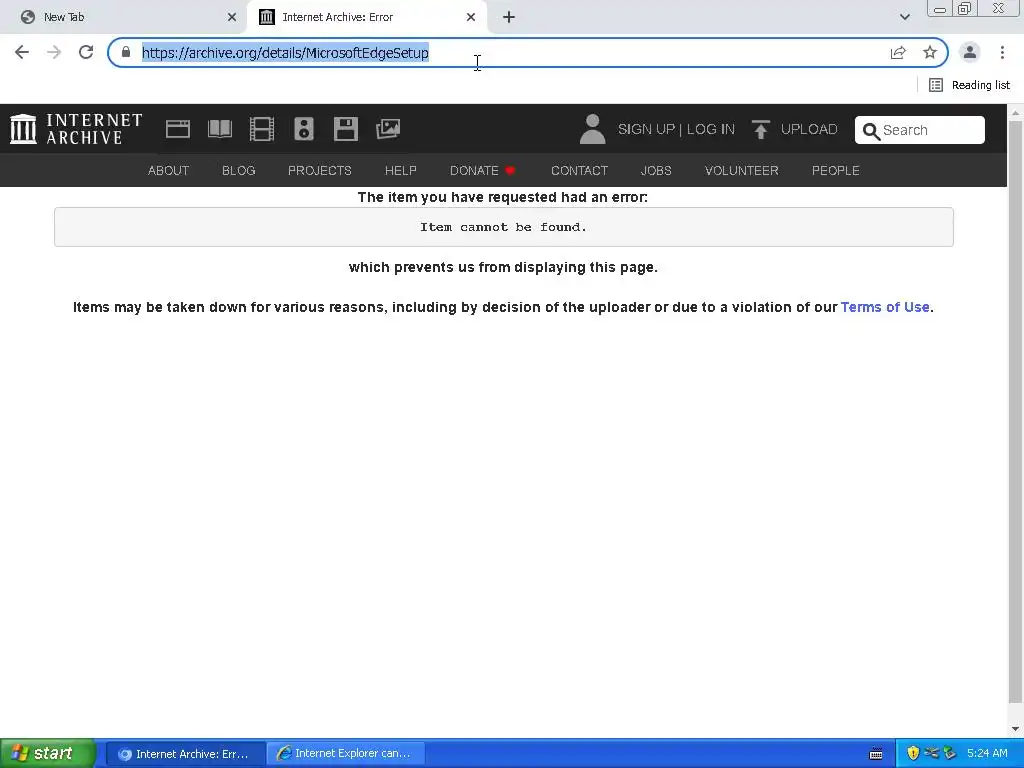1024x768 pixels.
Task: Open the Web (Wayback) icon
Action: point(178,129)
